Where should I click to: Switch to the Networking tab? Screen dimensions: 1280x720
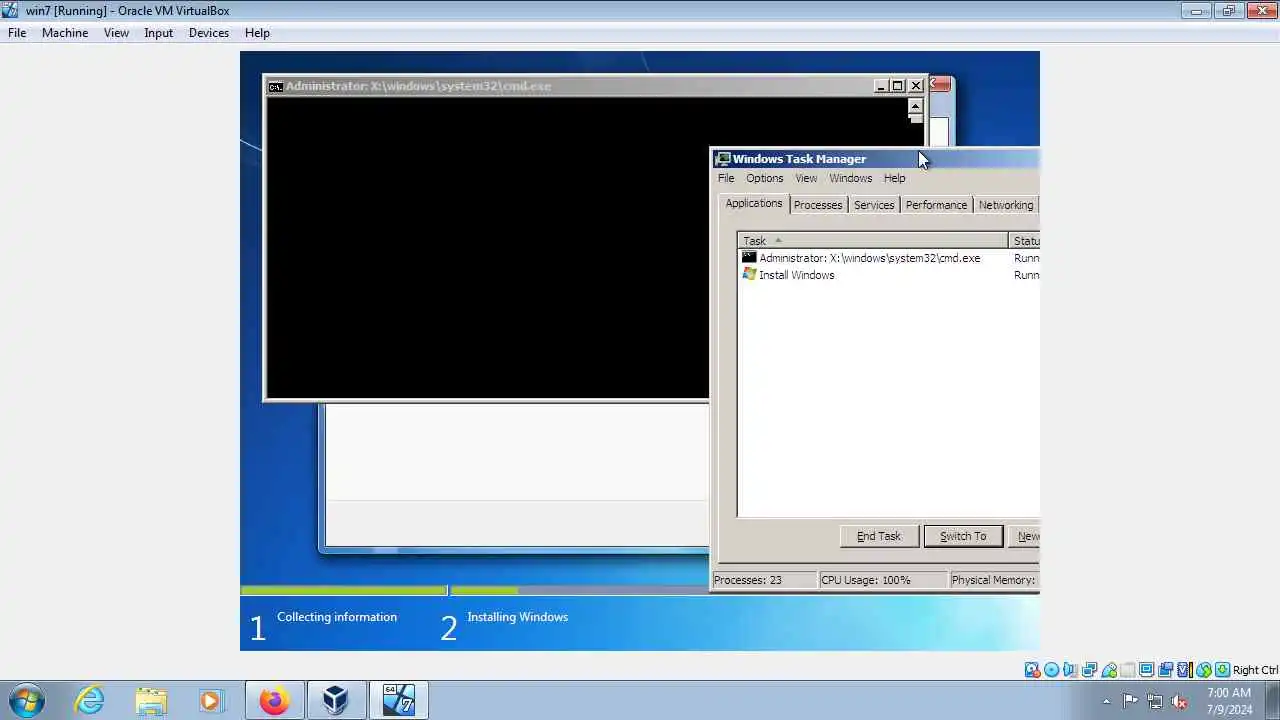click(x=1006, y=205)
